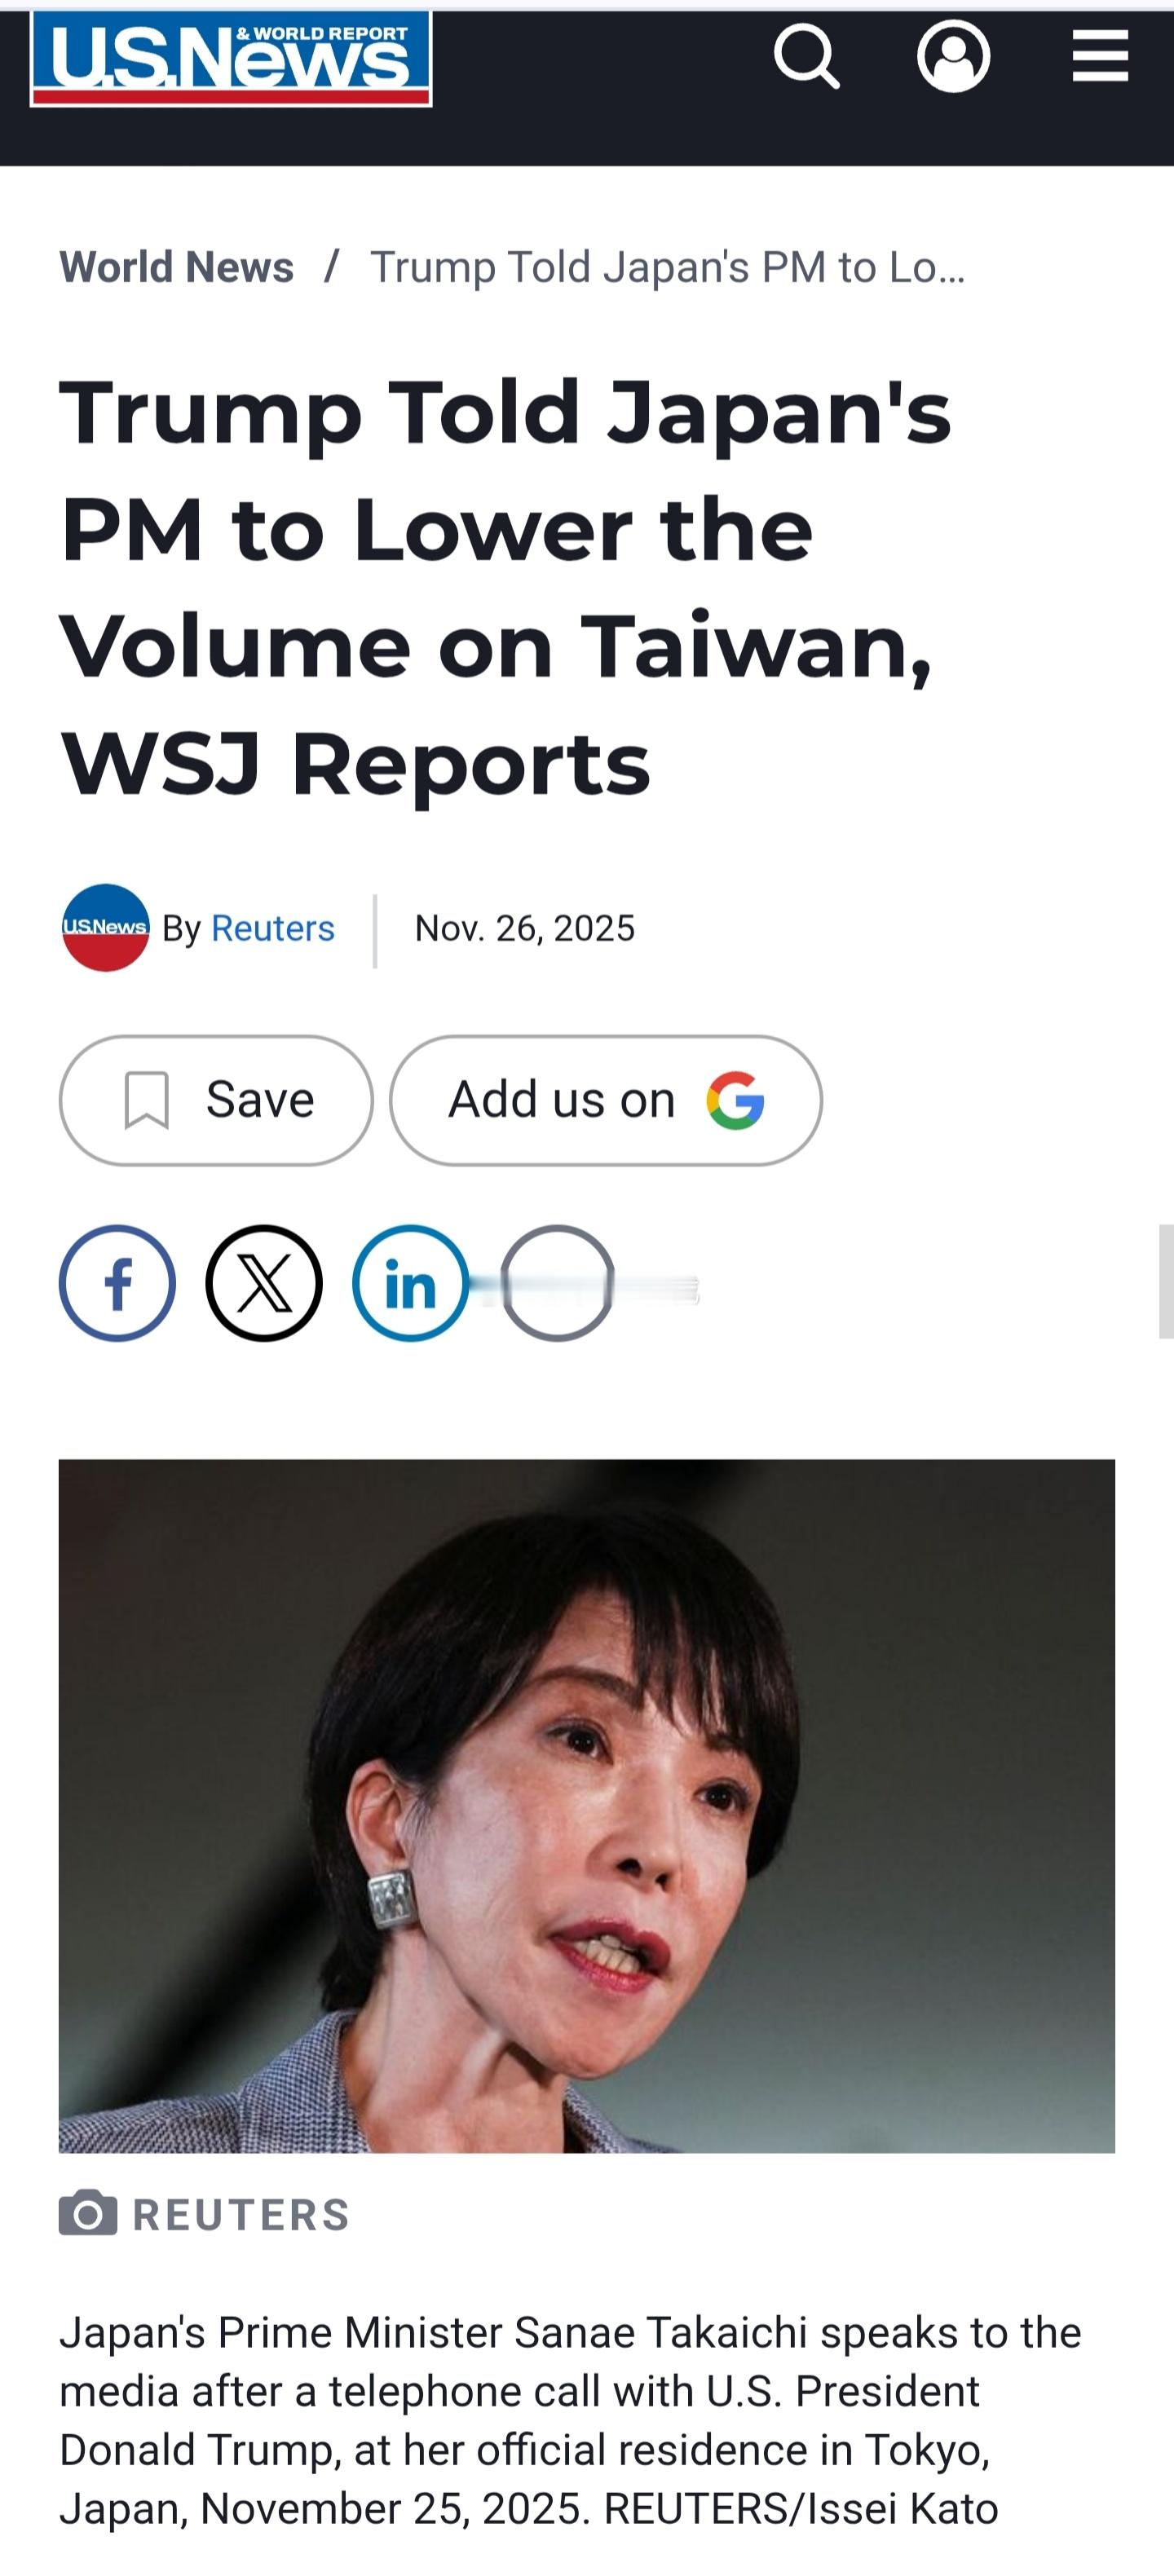
Task: Tap the Reuters camera credit icon
Action: pos(88,2214)
